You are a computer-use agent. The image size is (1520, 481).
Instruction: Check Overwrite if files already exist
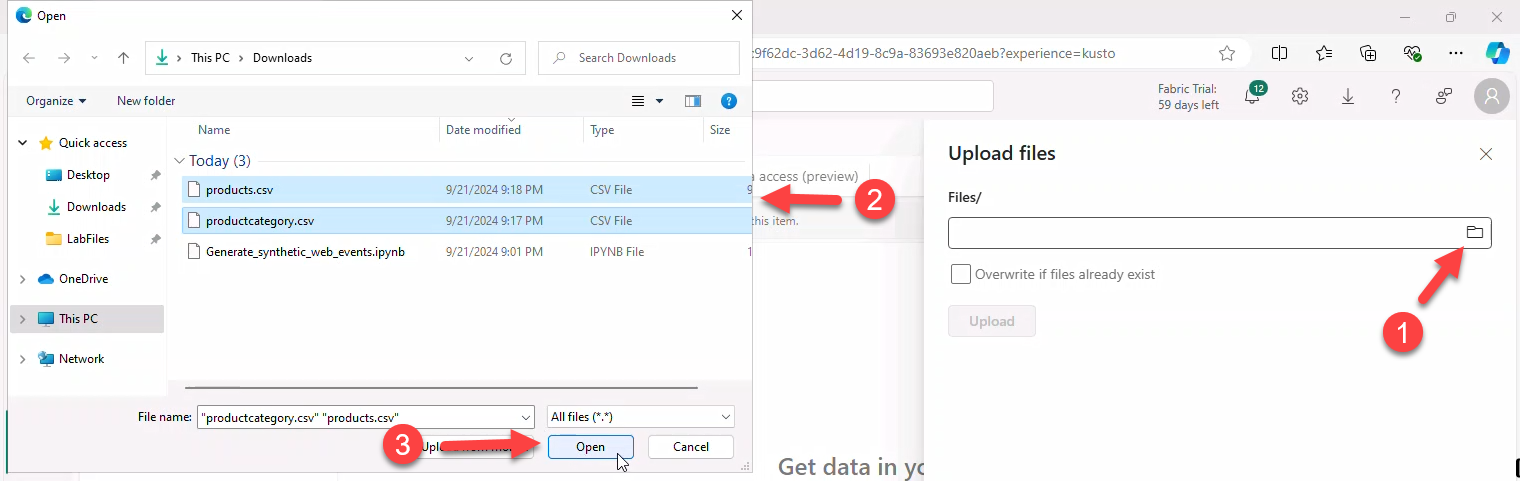pyautogui.click(x=961, y=274)
